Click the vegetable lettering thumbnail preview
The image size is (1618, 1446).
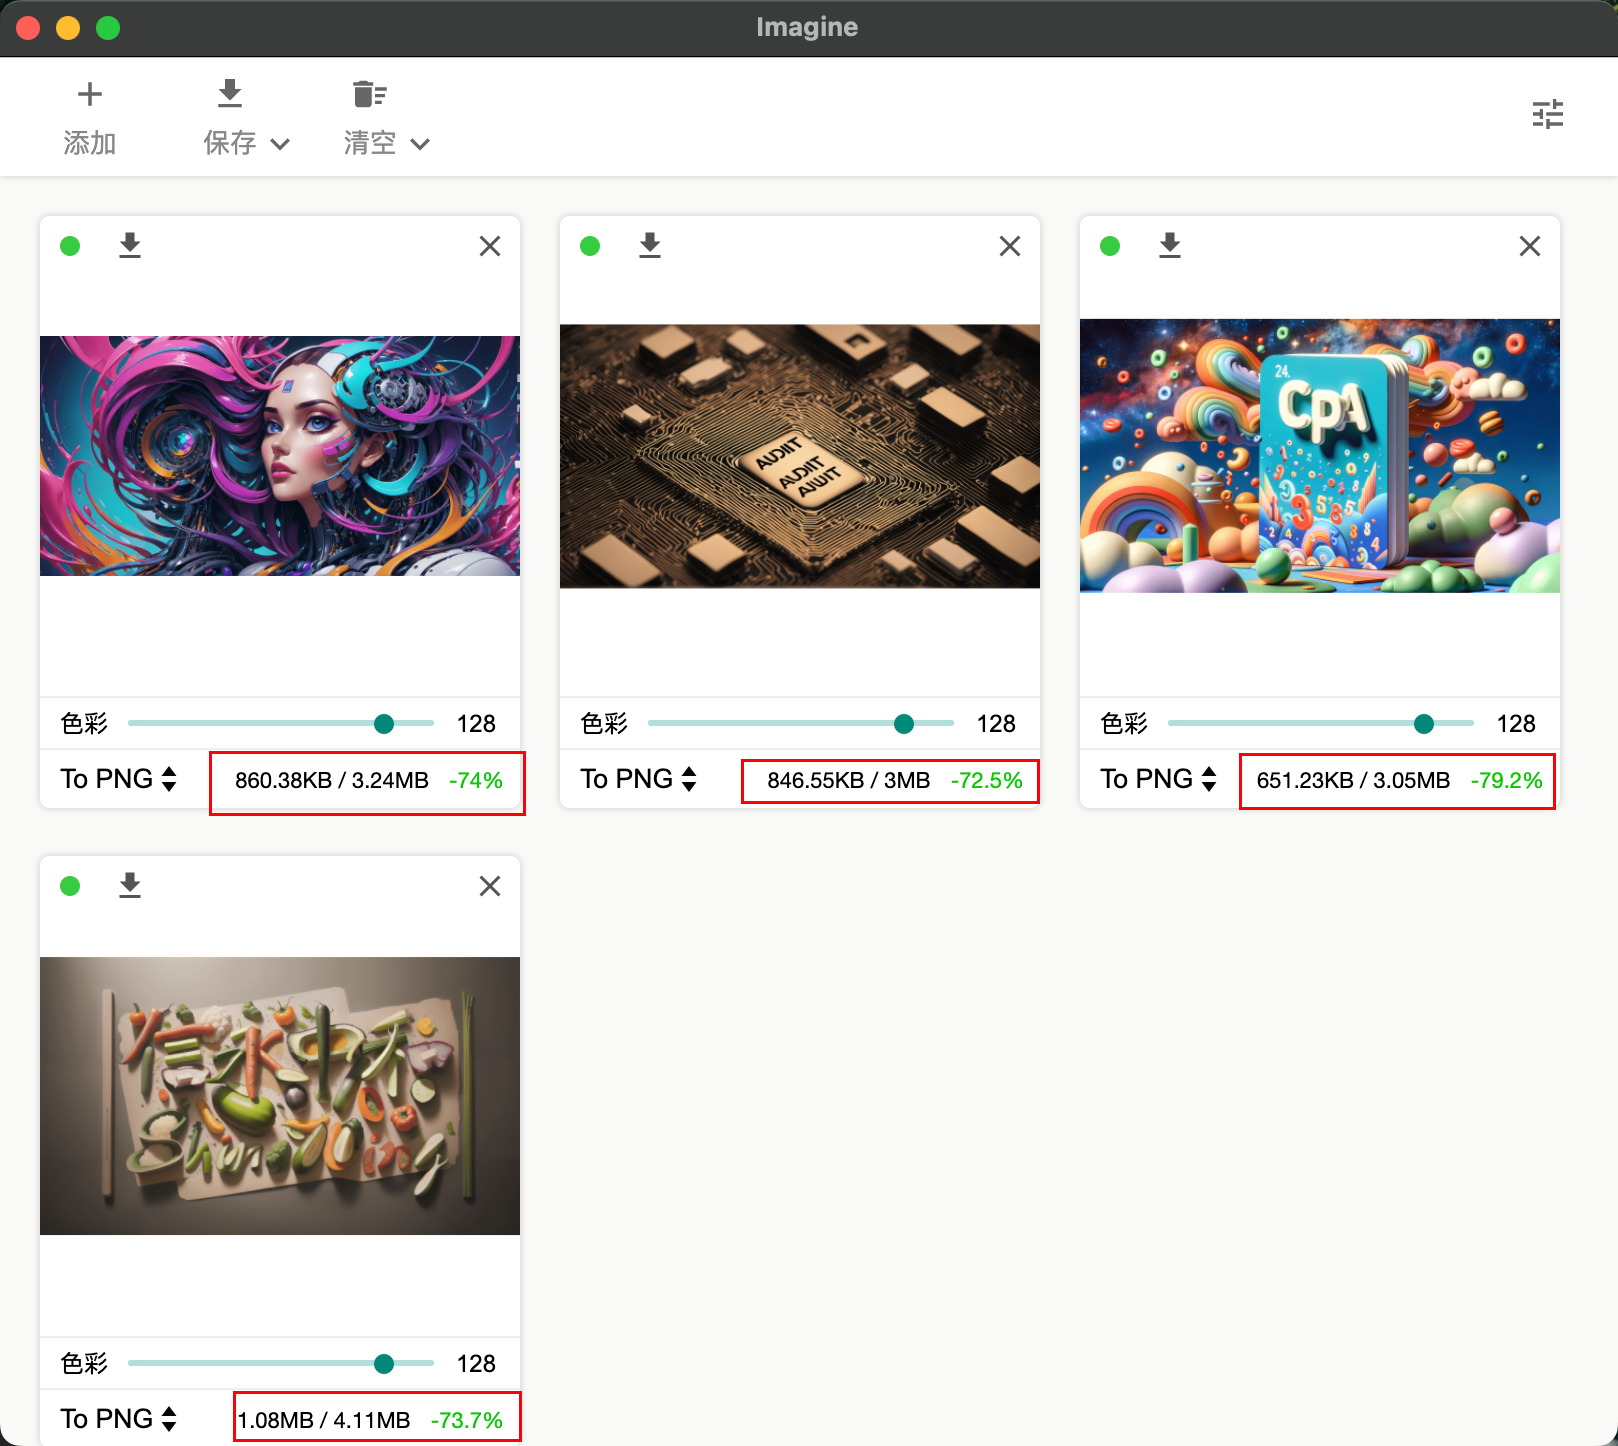tap(280, 1096)
